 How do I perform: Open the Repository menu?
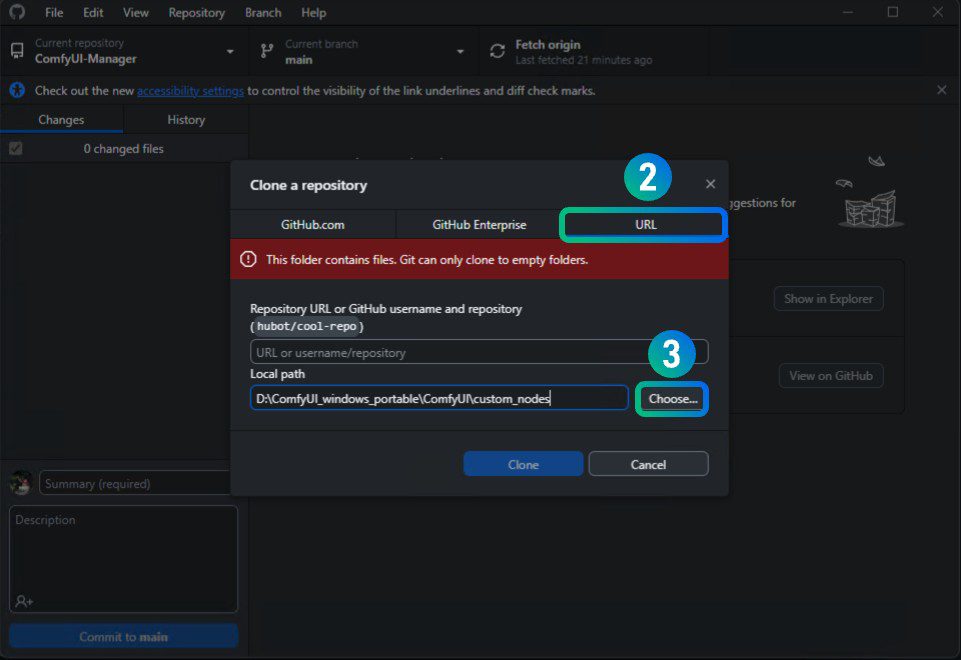(197, 12)
